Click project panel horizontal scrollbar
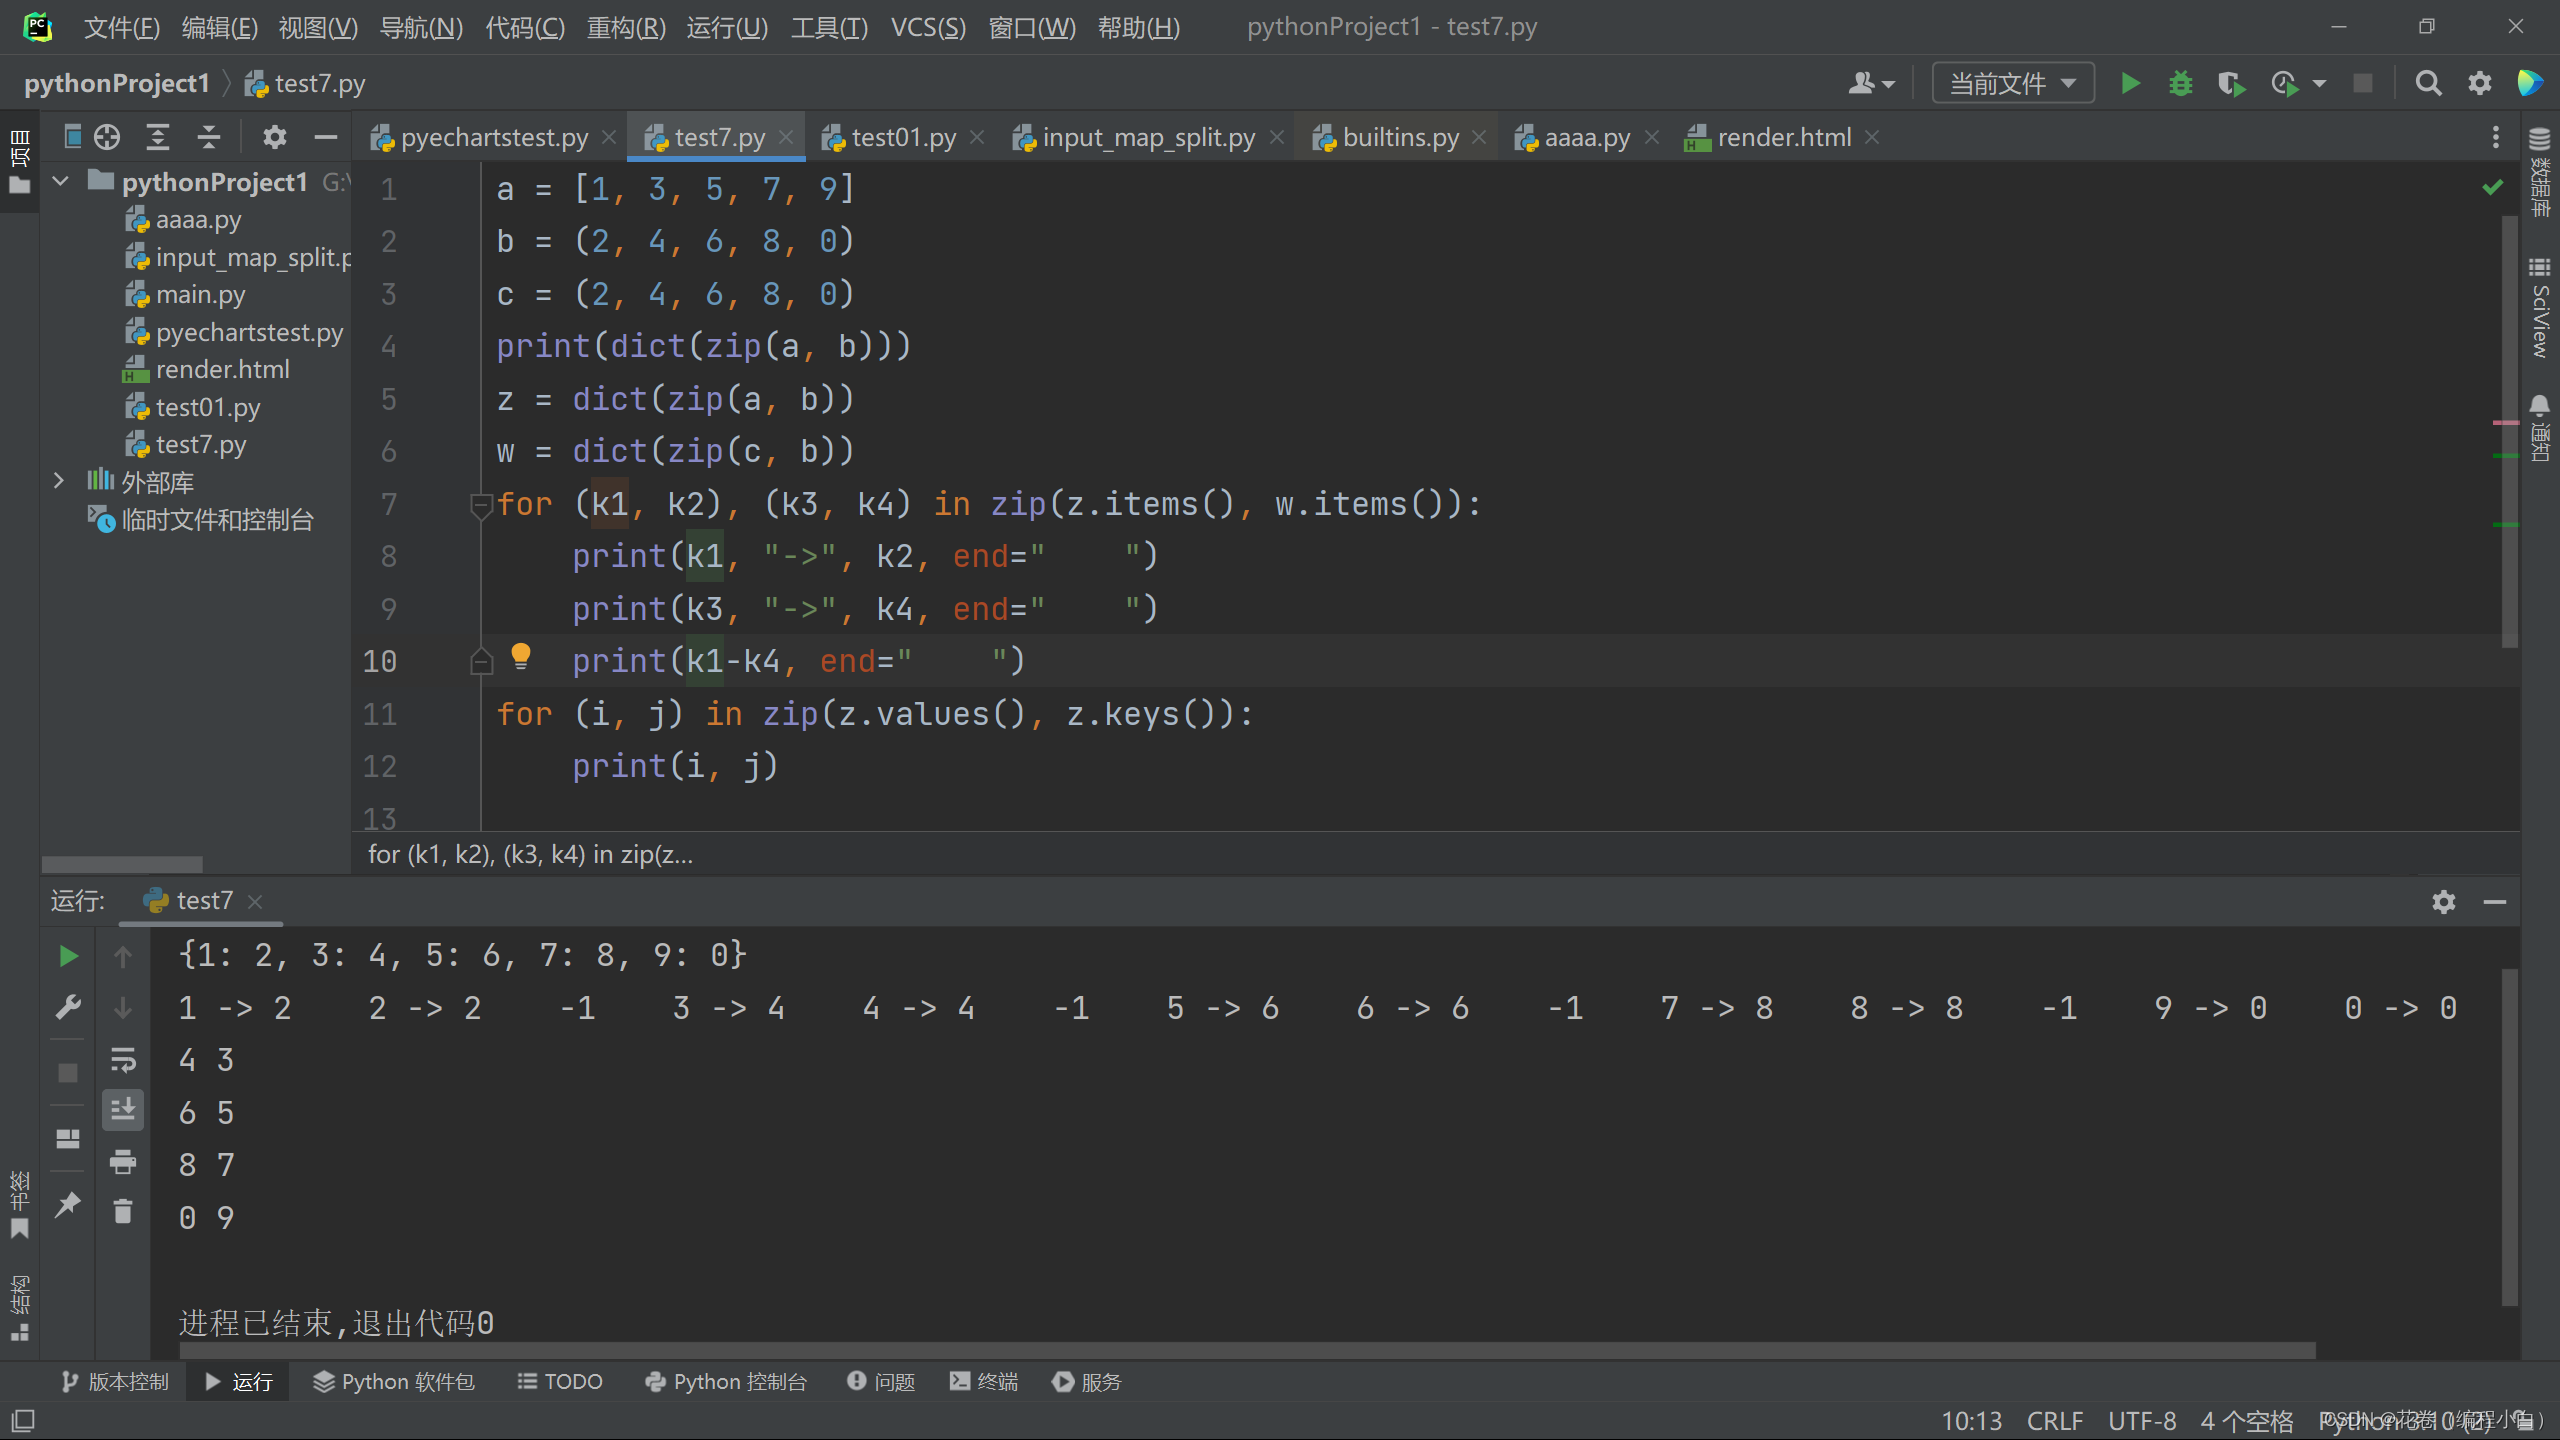The width and height of the screenshot is (2560, 1440). pos(122,864)
